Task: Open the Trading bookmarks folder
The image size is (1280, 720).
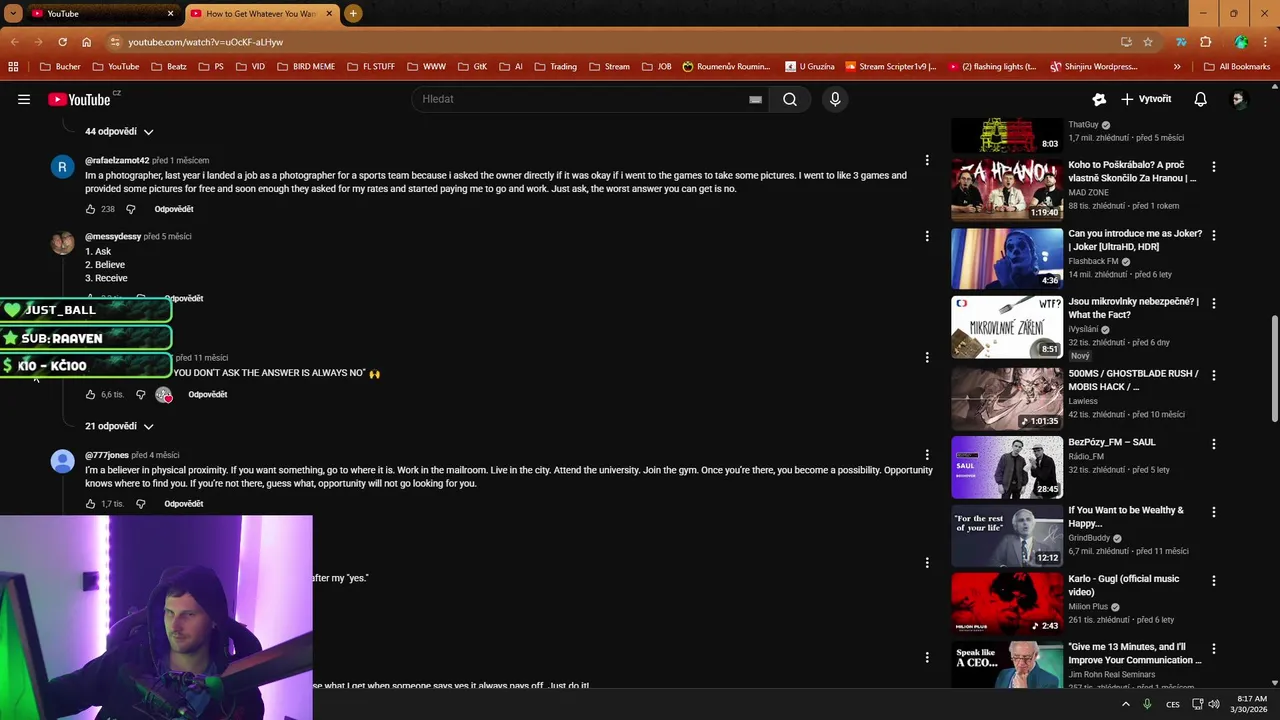Action: 554,67
